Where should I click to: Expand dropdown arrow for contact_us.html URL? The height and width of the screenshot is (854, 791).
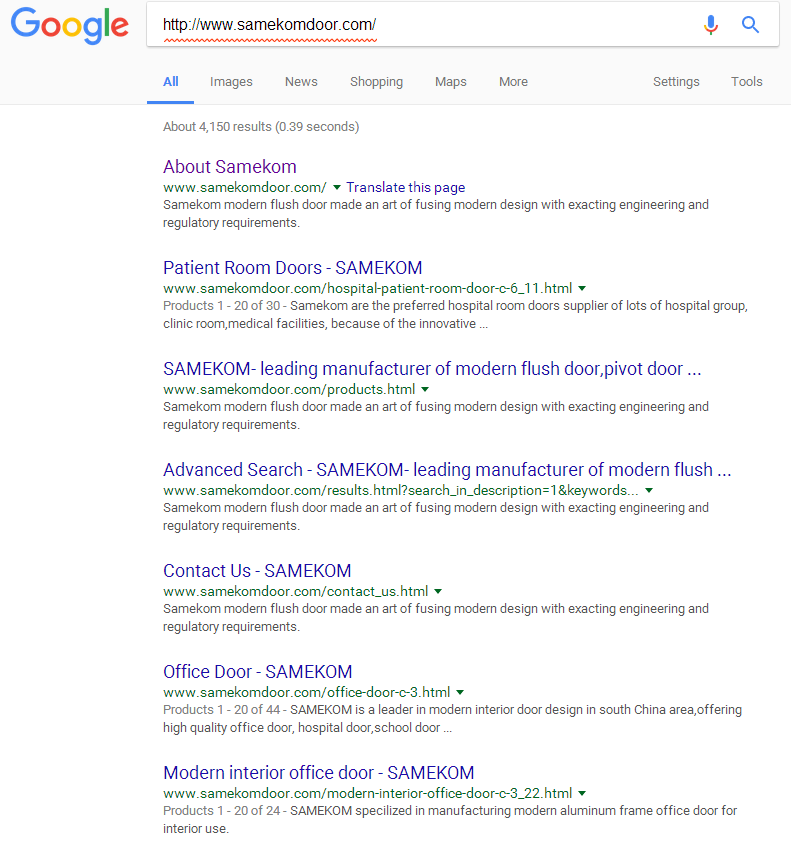tap(438, 591)
